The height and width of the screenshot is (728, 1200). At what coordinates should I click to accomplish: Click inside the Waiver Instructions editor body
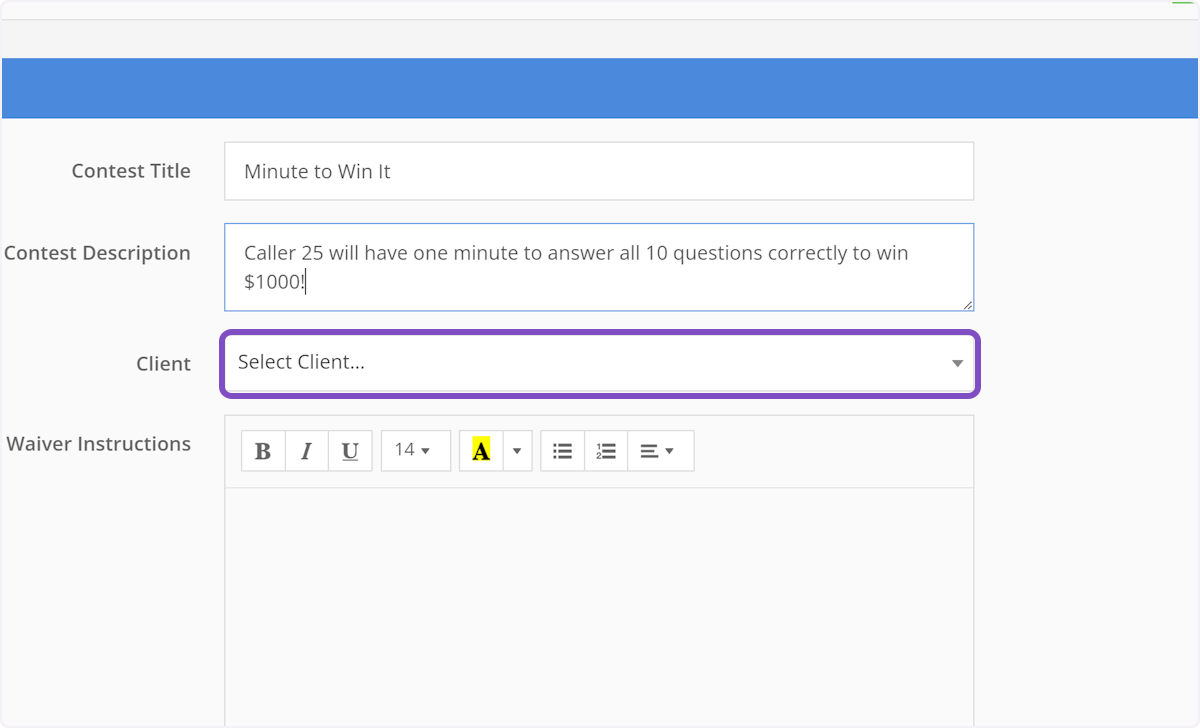(x=599, y=600)
